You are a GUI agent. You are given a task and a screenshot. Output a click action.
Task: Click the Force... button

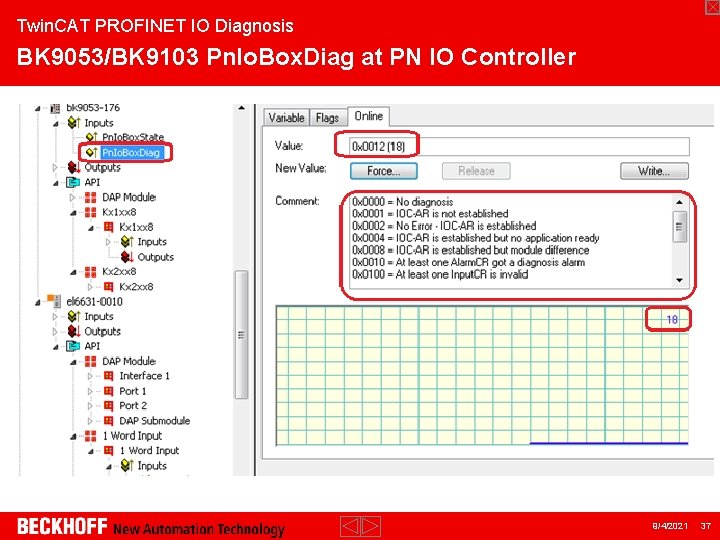coord(383,171)
